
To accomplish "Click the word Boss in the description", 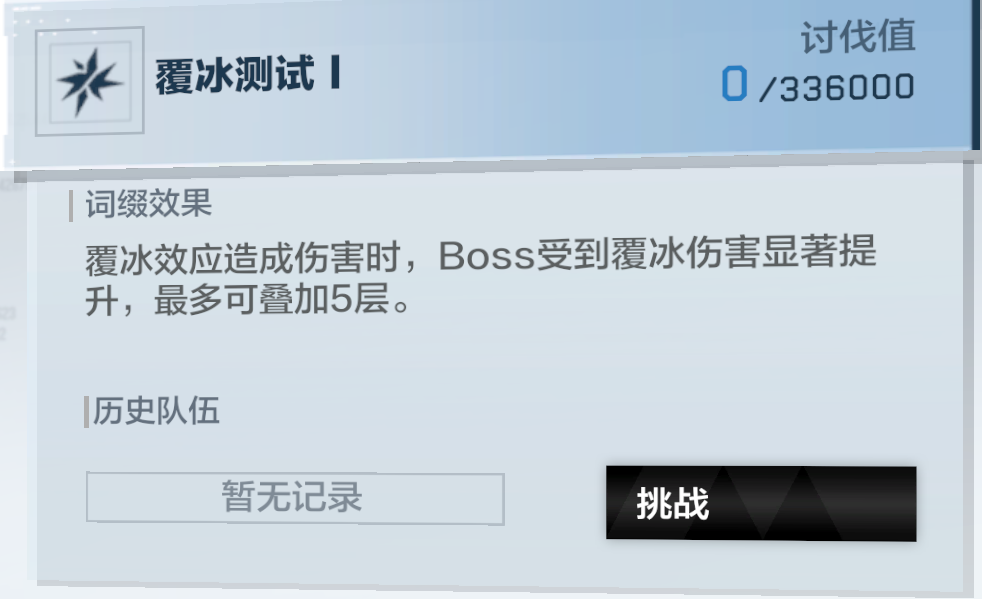I will pyautogui.click(x=486, y=256).
